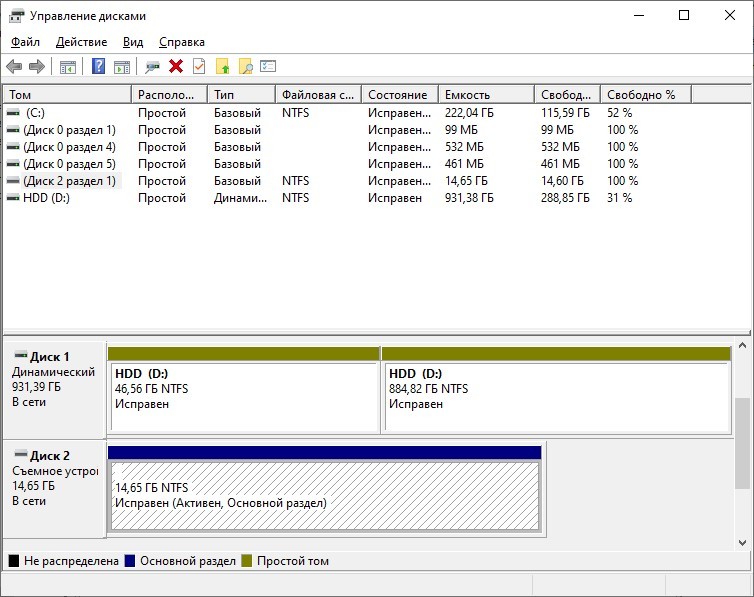The image size is (754, 597).
Task: Click the Forward arrow toolbar icon
Action: pyautogui.click(x=37, y=66)
